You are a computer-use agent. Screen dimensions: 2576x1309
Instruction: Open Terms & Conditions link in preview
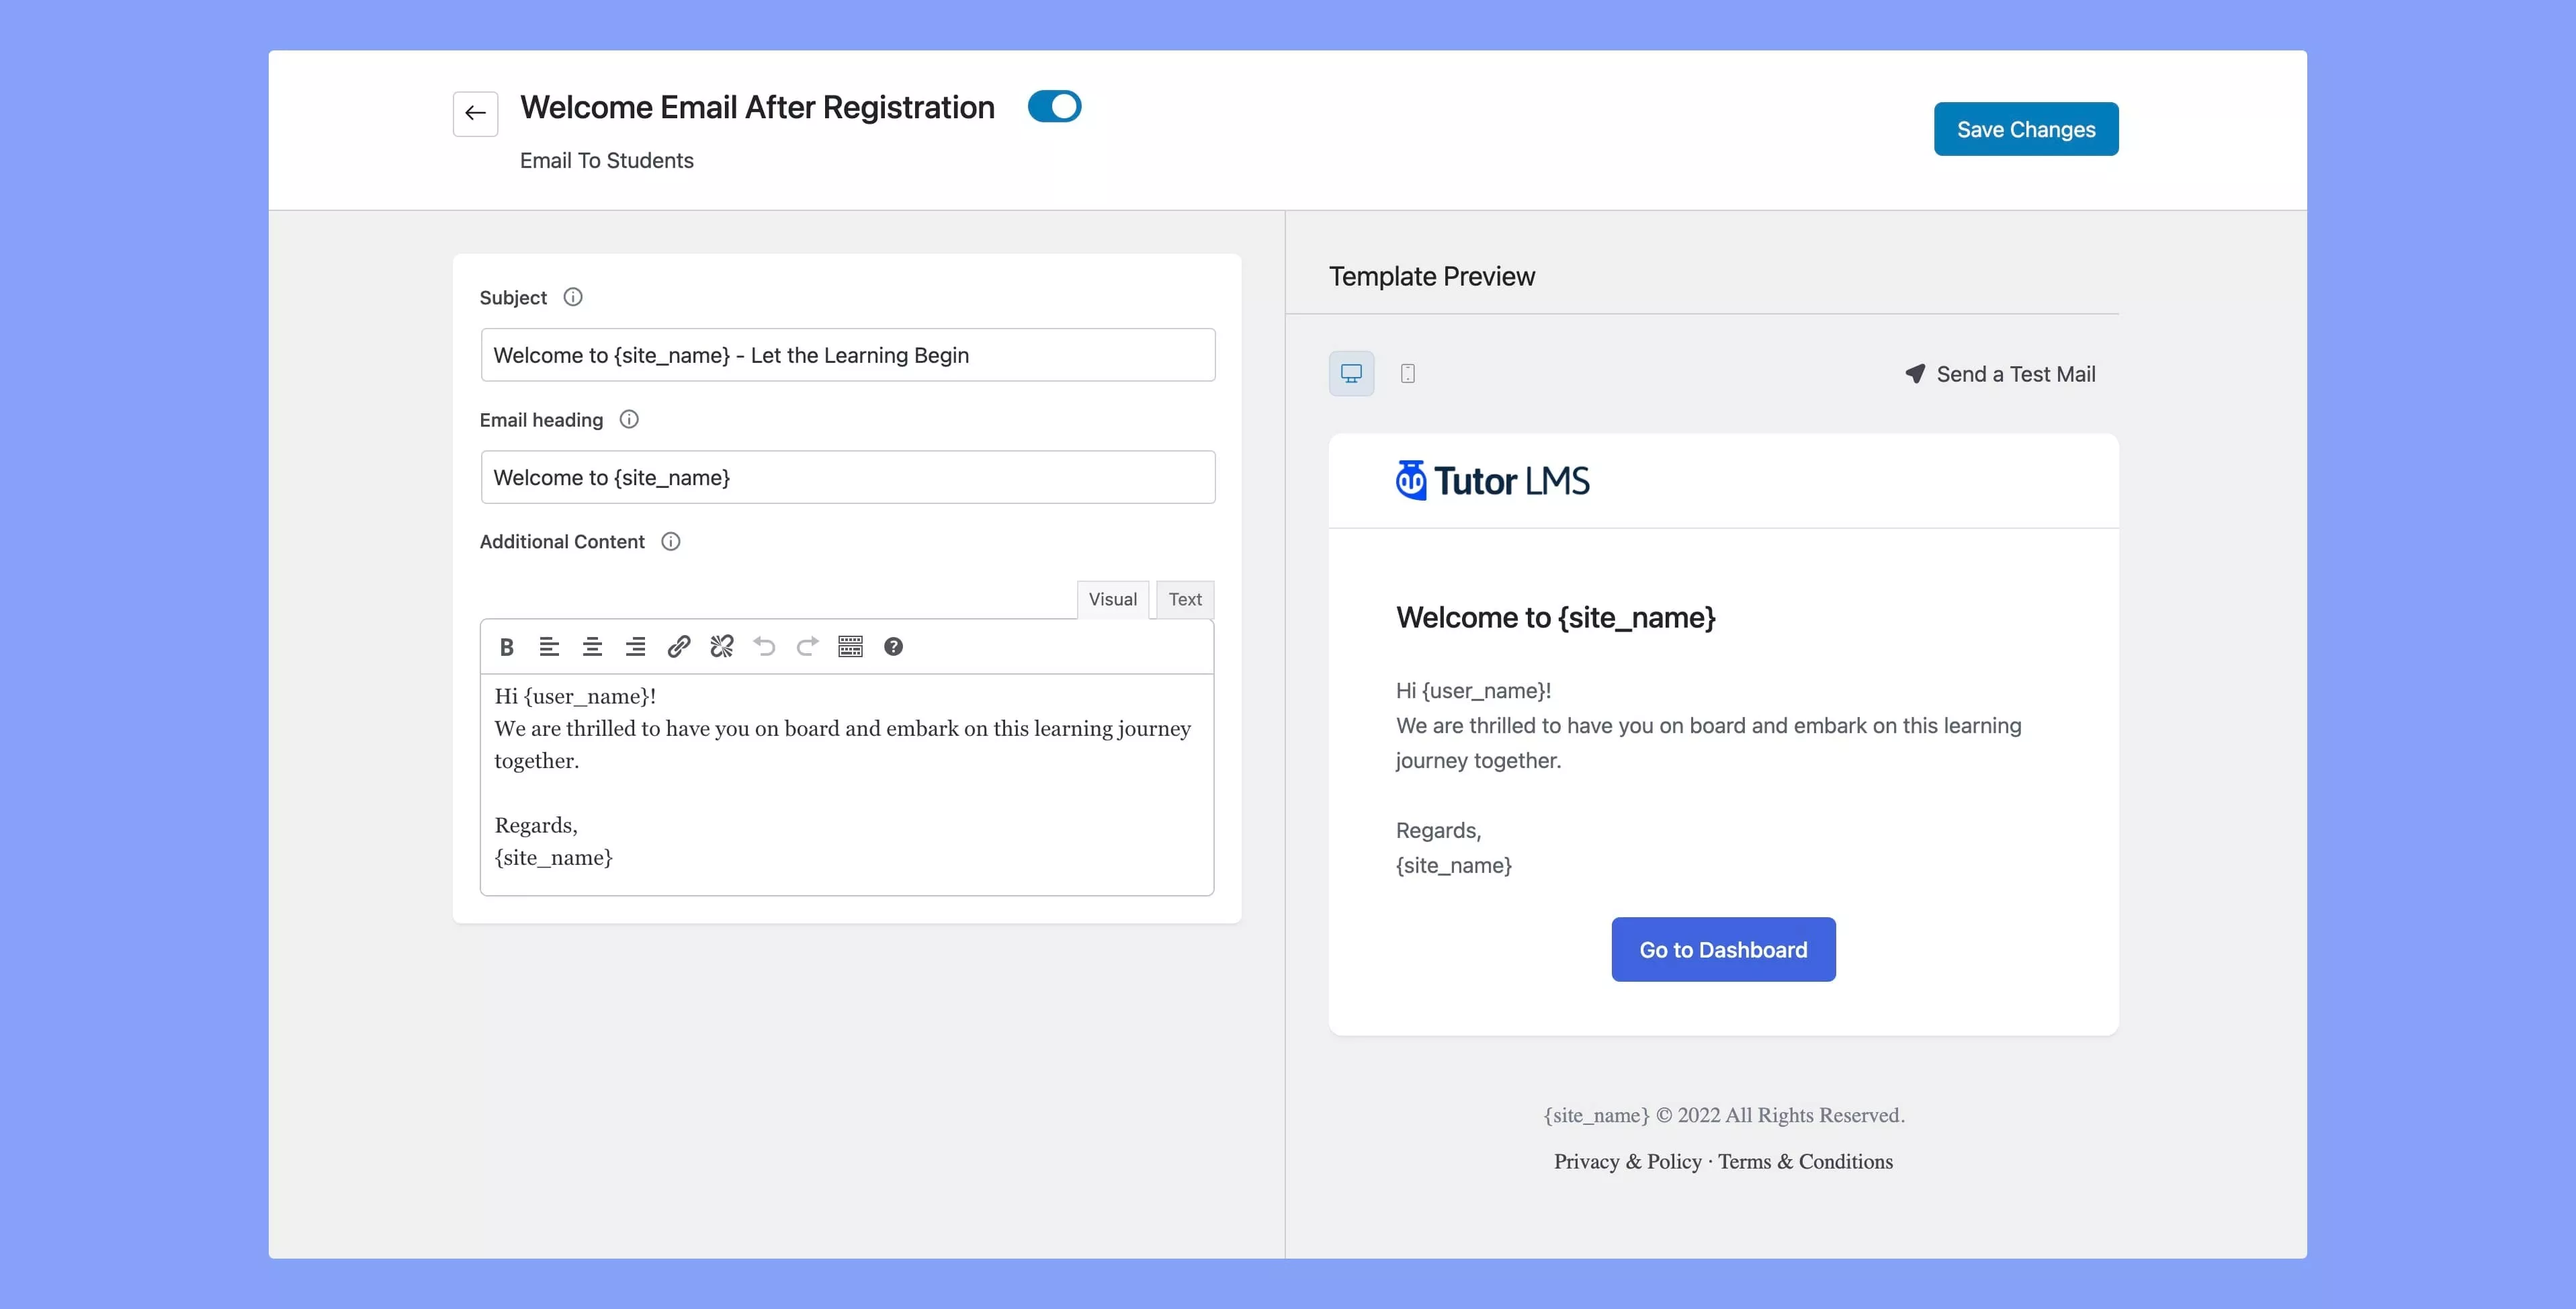(x=1805, y=1161)
